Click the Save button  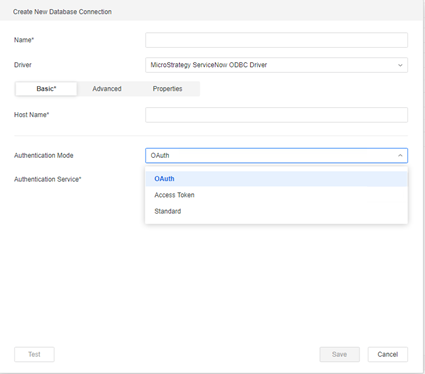(339, 354)
